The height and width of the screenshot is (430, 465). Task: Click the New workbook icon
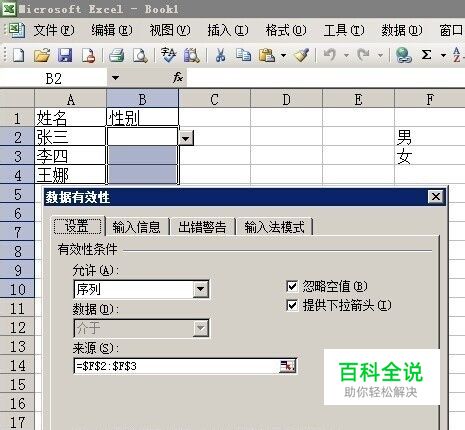[x=19, y=55]
